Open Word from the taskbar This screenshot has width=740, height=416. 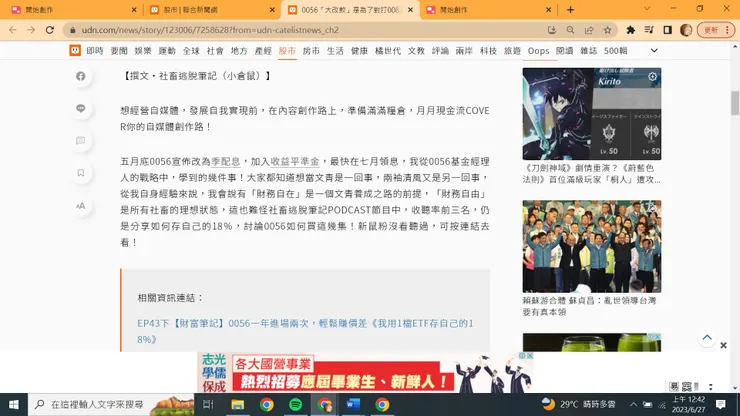click(x=353, y=405)
